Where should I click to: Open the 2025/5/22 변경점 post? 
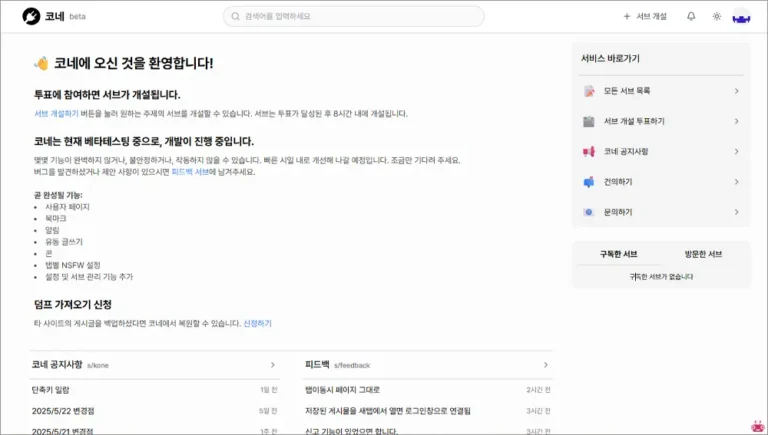63,411
